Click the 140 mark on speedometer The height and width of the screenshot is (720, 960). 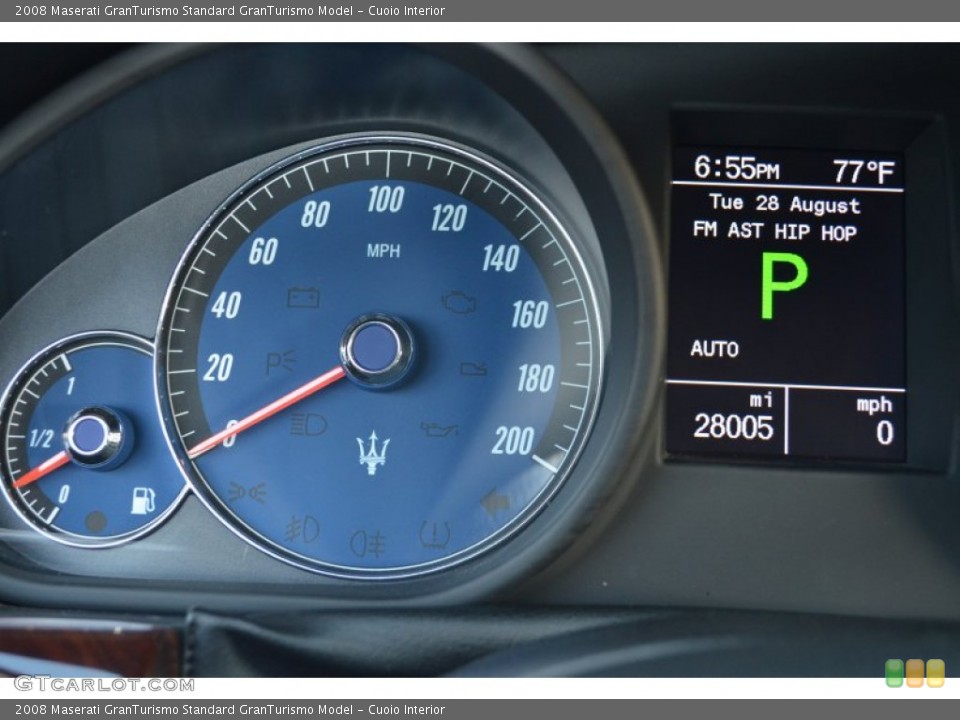coord(501,258)
